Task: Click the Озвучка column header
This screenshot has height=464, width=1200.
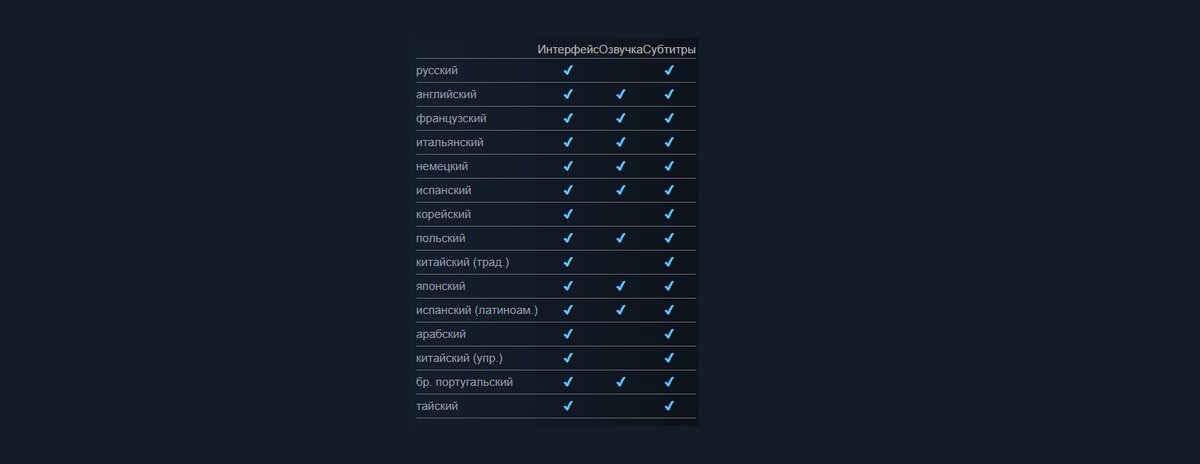Action: click(x=620, y=49)
